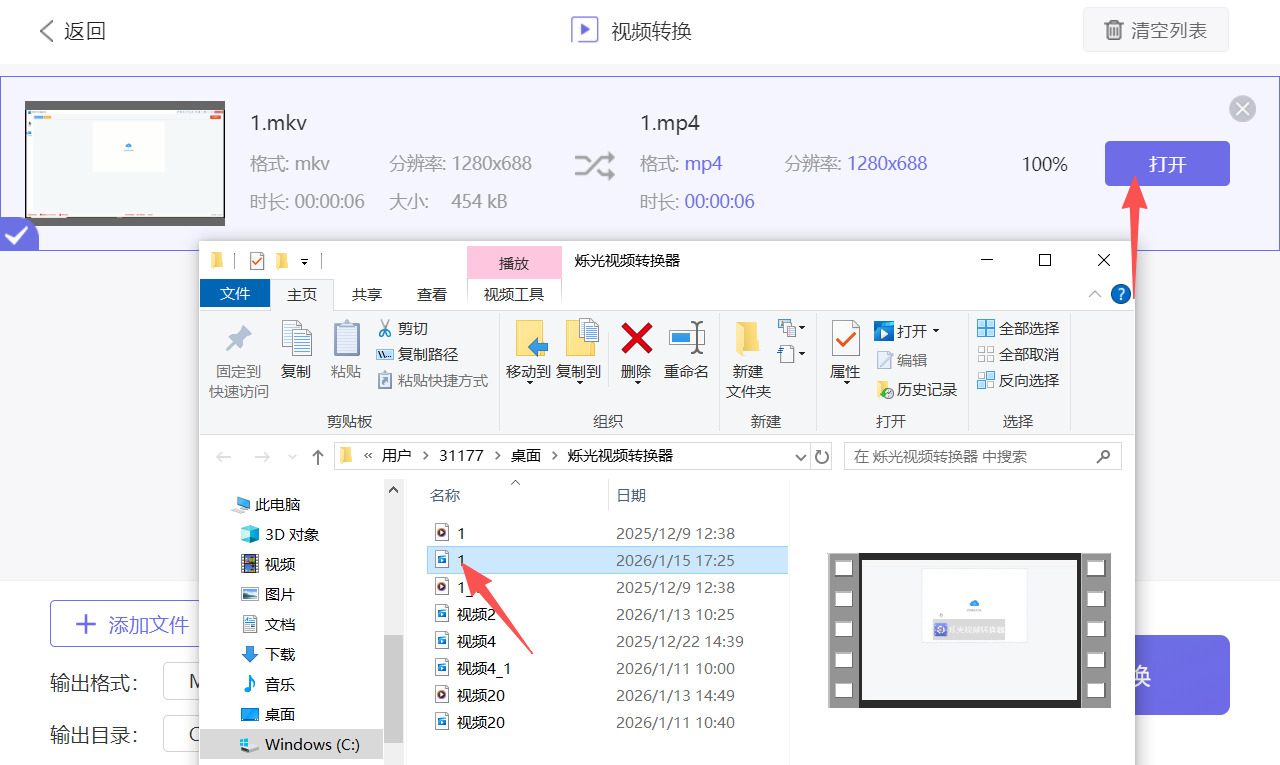Toggle the blue checkmark on the 1.mkv thumbnail
The image size is (1280, 765).
tap(20, 236)
